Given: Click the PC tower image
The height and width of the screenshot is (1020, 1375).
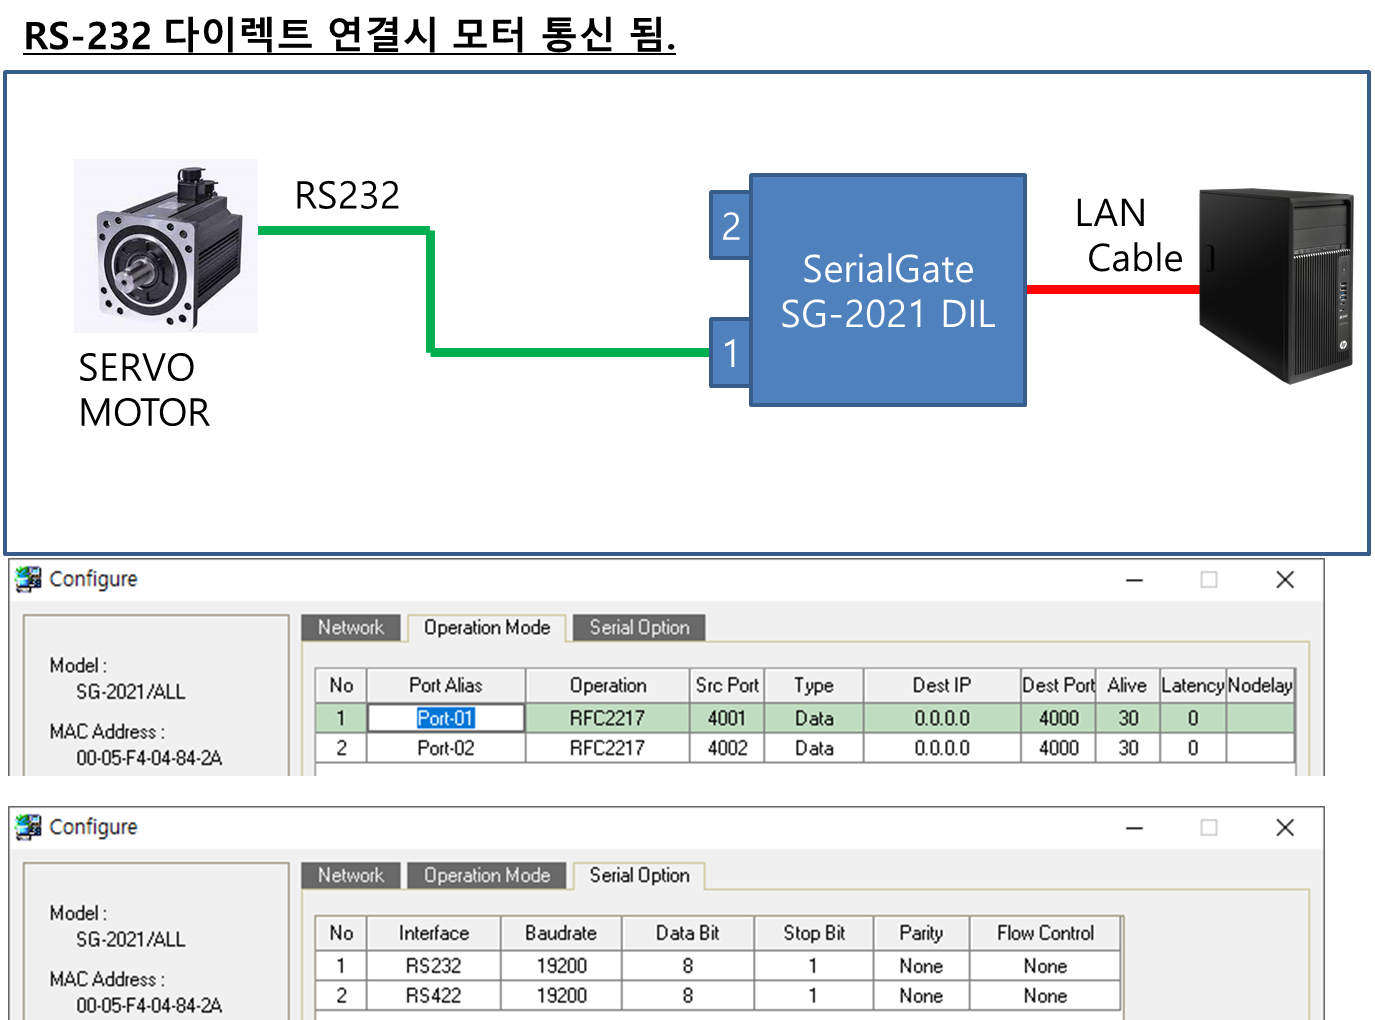Looking at the screenshot, I should pyautogui.click(x=1276, y=286).
